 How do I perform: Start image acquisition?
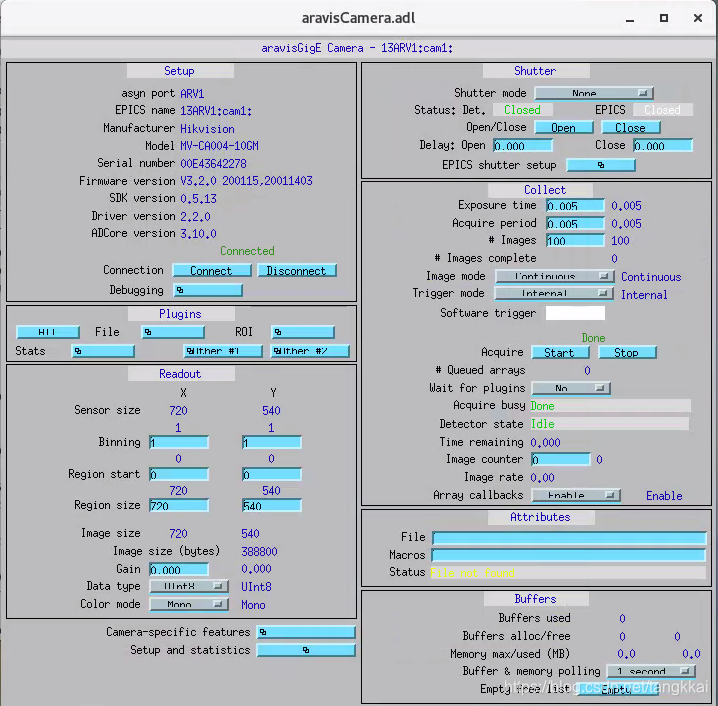pyautogui.click(x=560, y=353)
